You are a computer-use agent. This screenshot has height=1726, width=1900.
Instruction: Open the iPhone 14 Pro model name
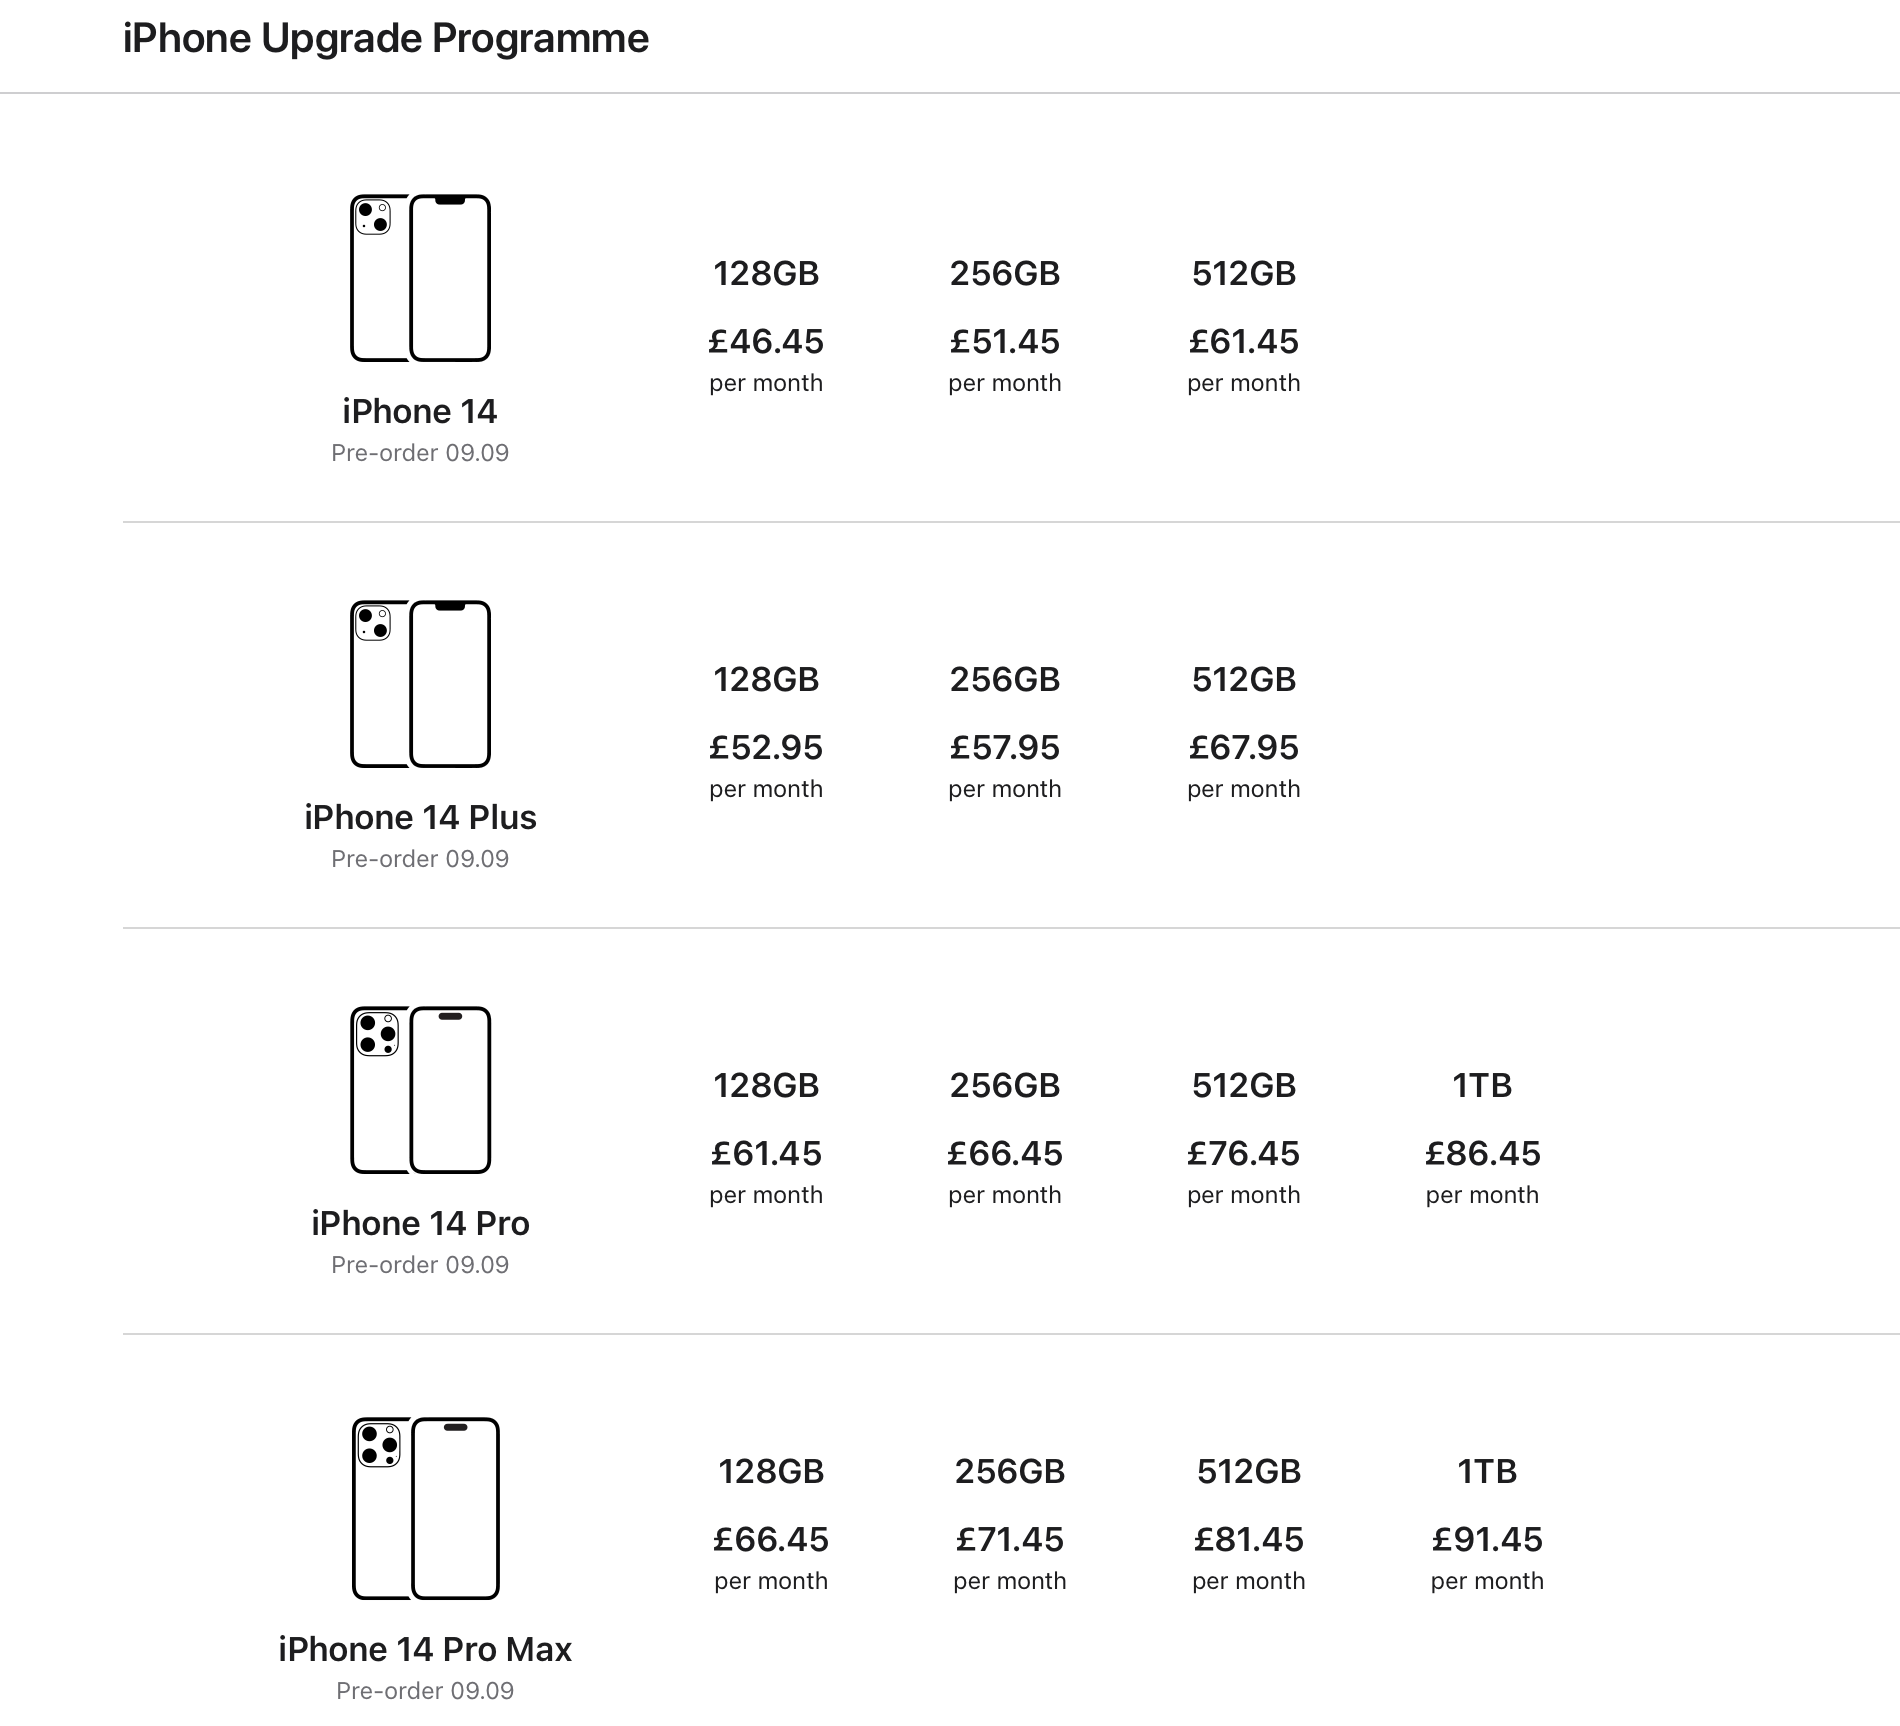click(x=420, y=1223)
